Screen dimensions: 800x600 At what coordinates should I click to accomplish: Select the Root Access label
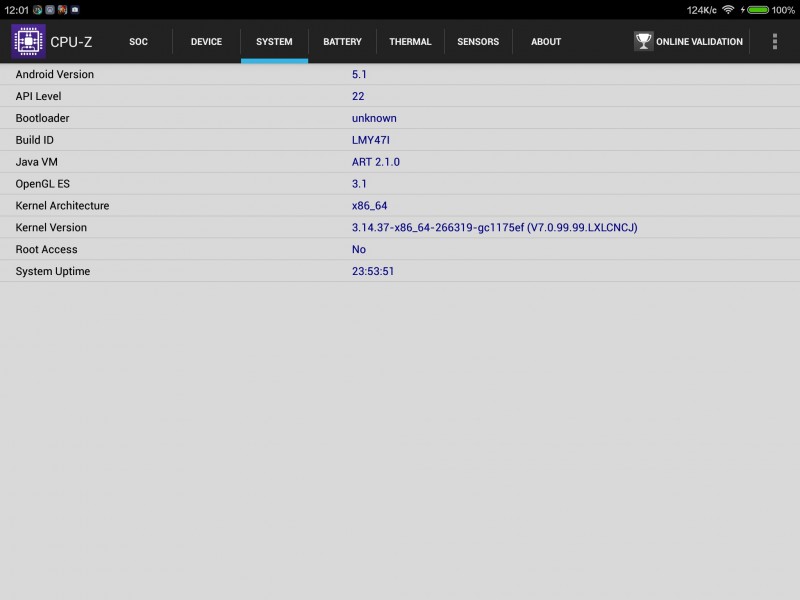[x=46, y=249]
